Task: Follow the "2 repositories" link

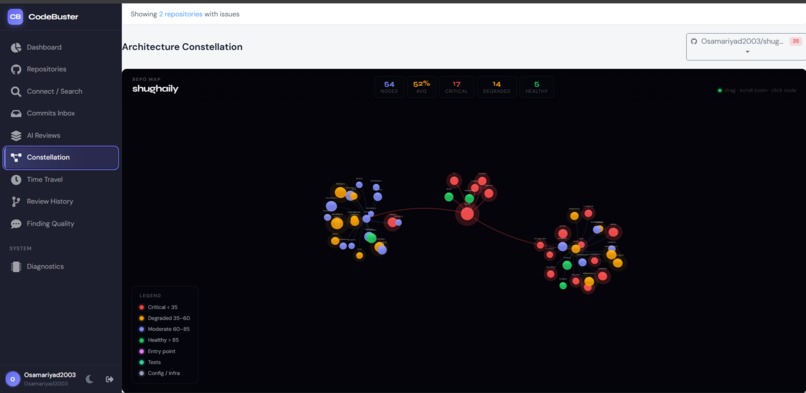Action: (x=180, y=14)
